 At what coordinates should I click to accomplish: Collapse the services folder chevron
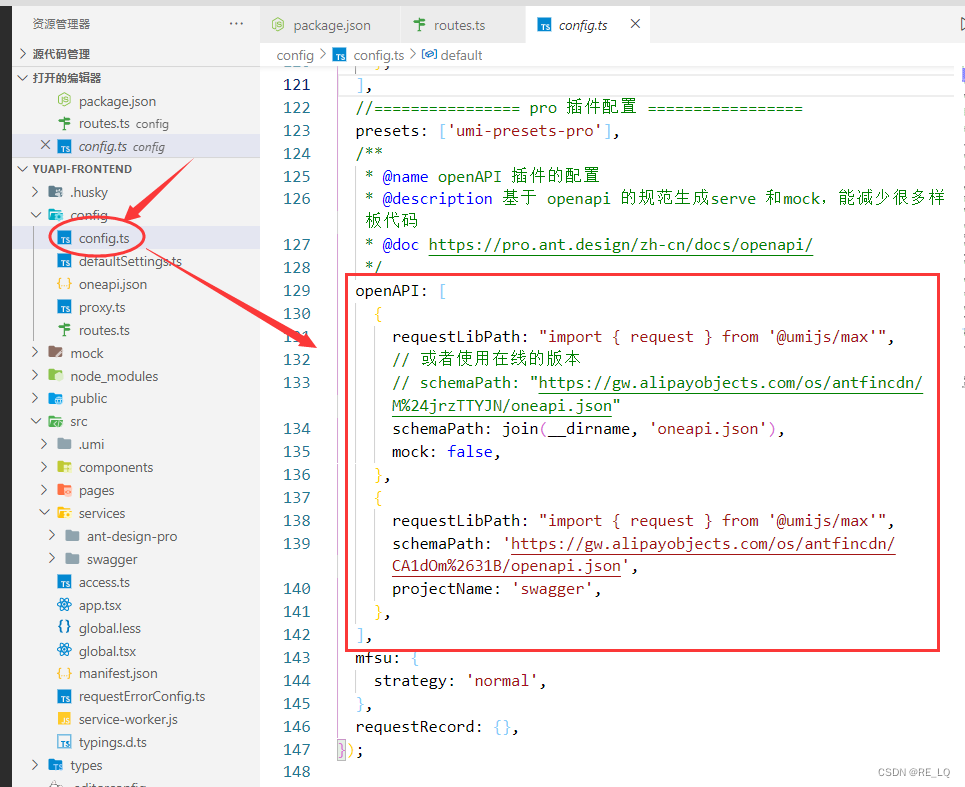(44, 513)
